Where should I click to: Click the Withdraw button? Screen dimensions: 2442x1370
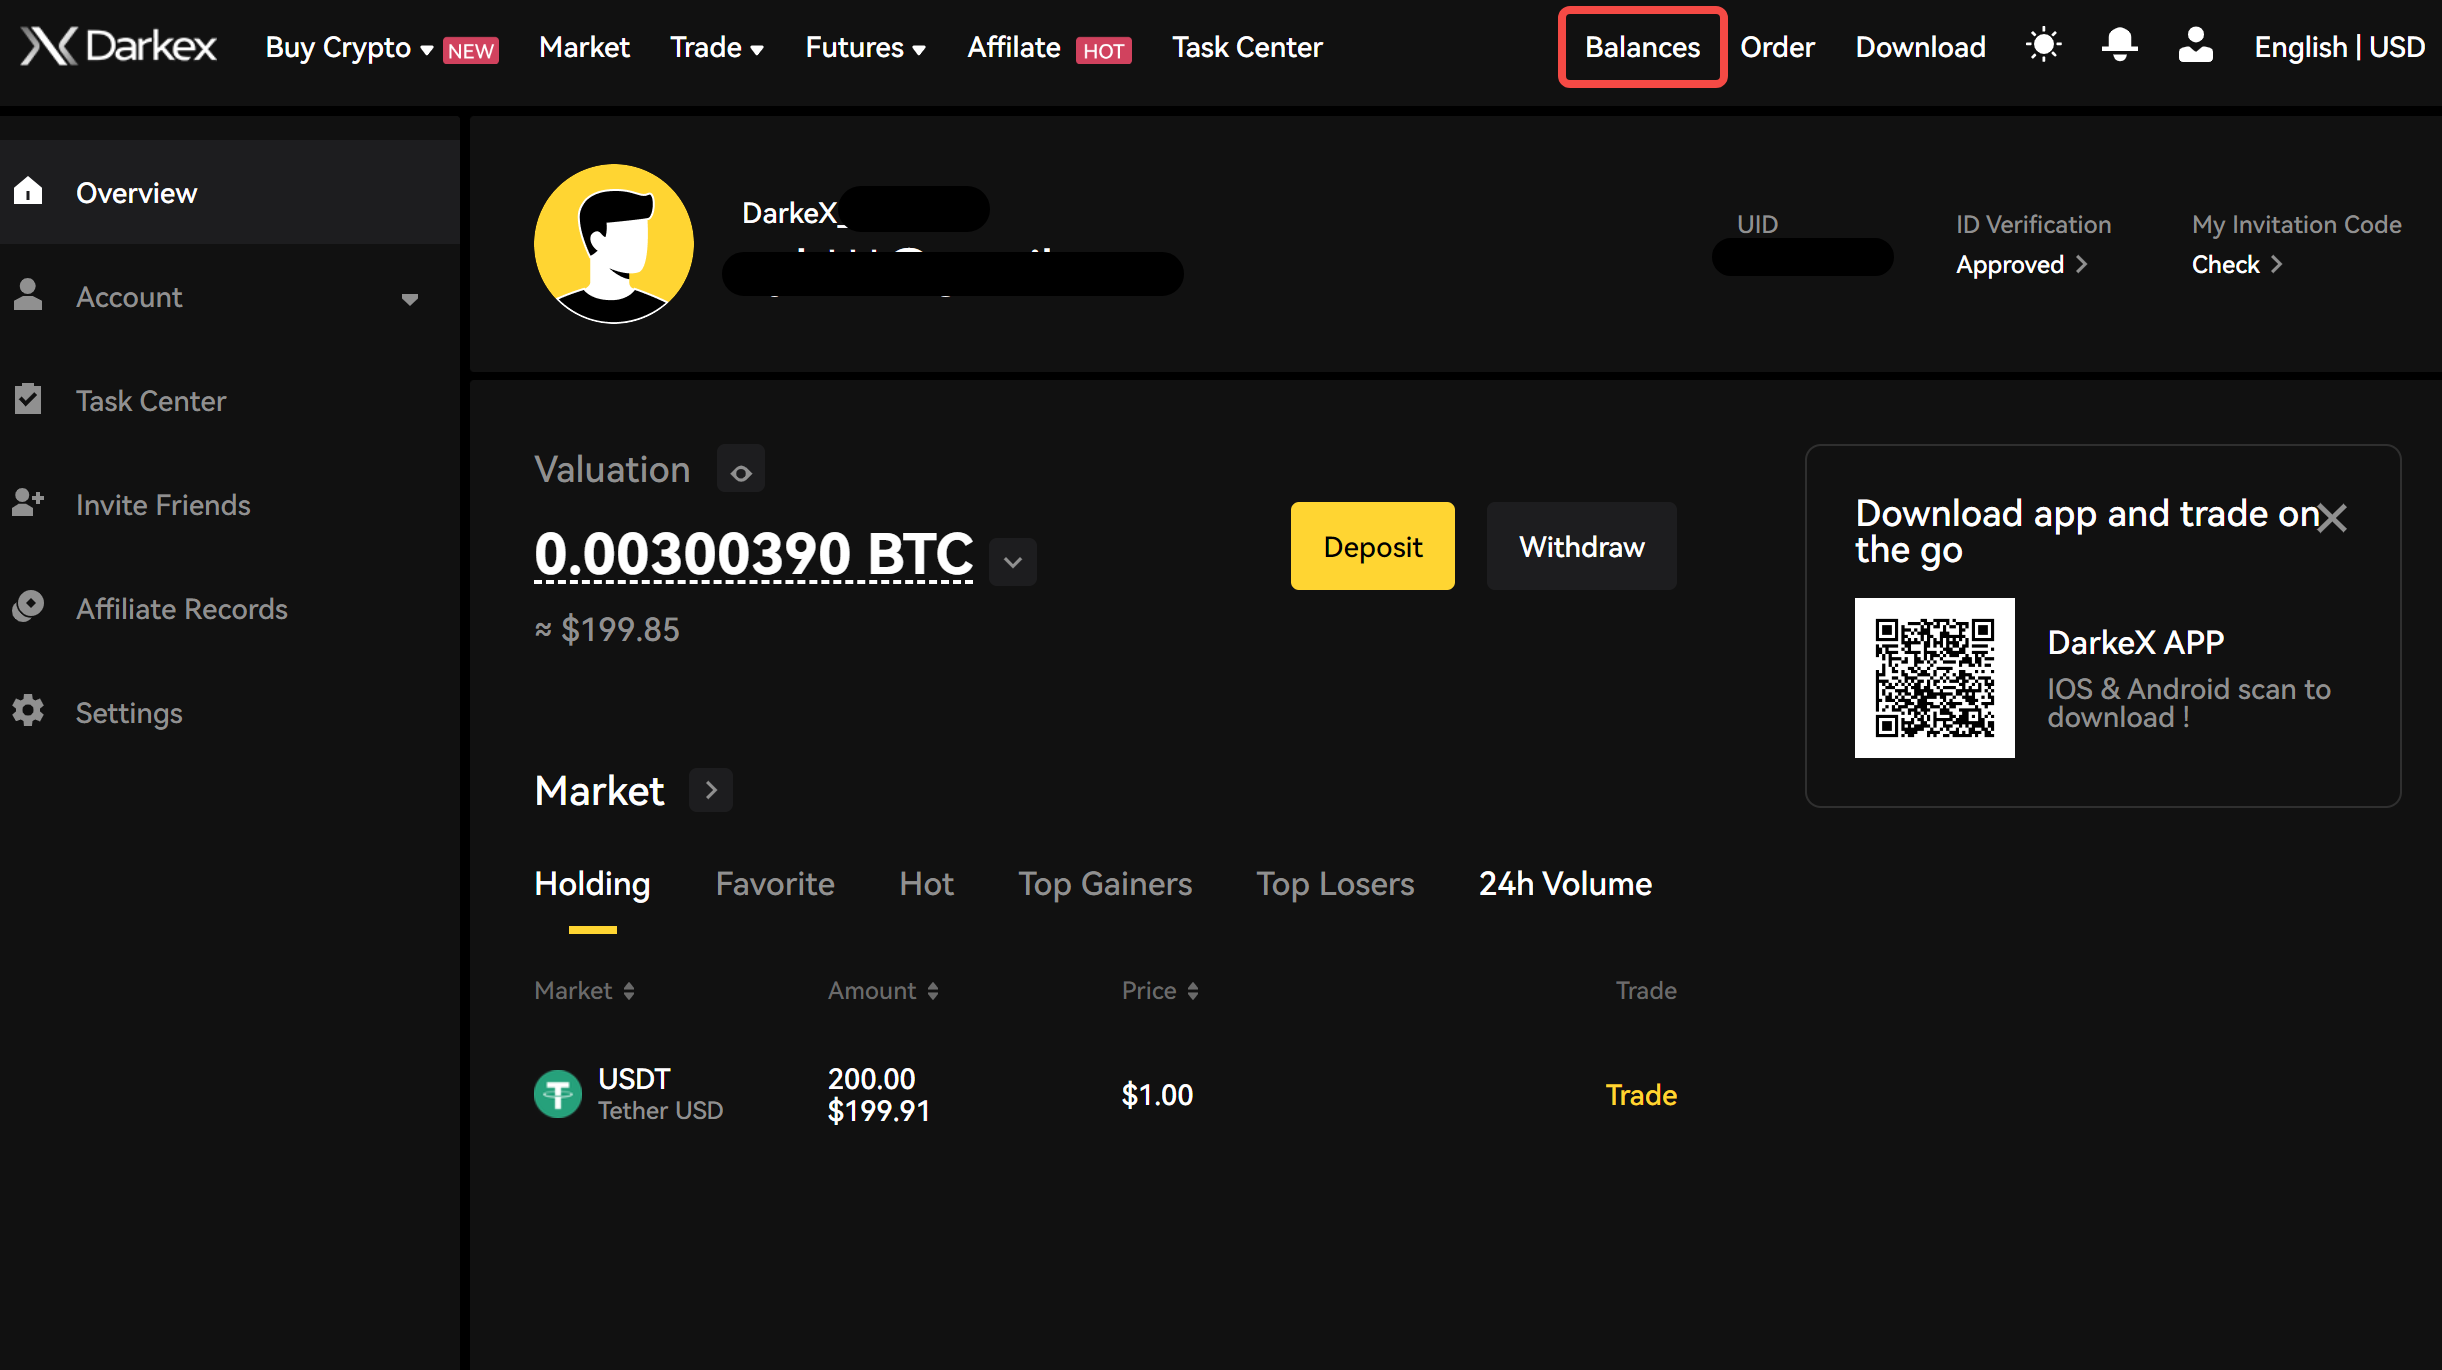[1581, 546]
